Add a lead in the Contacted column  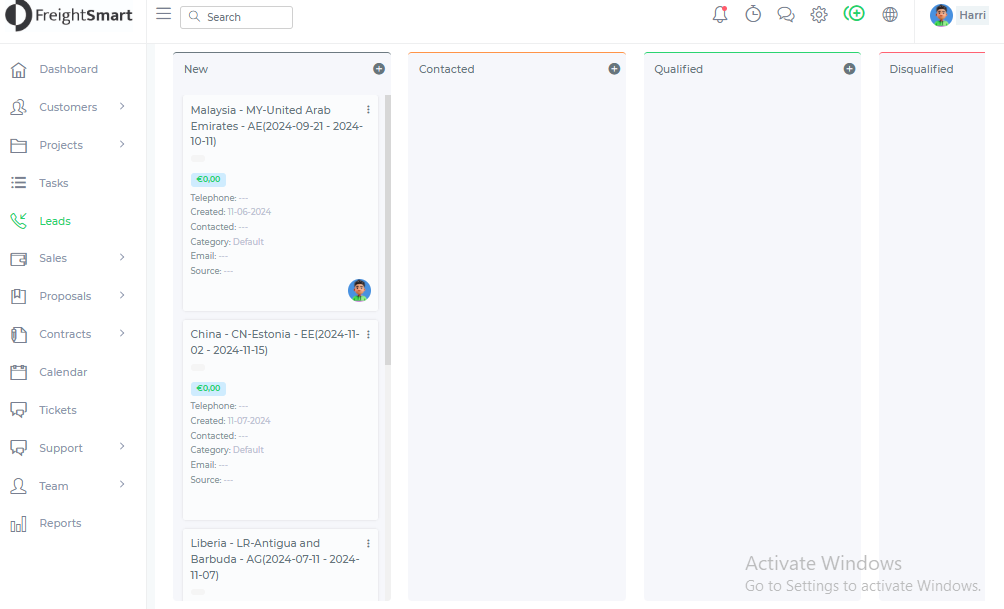(614, 69)
